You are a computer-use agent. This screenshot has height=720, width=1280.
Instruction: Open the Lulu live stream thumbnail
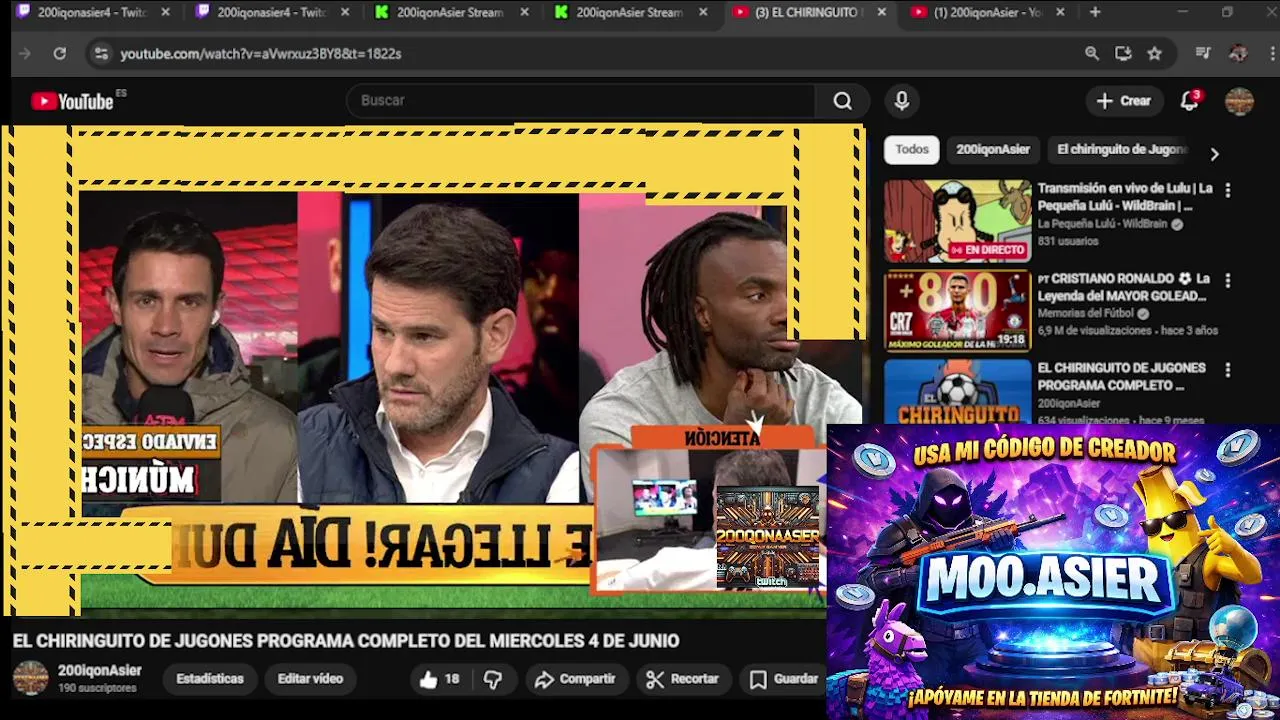tap(957, 221)
